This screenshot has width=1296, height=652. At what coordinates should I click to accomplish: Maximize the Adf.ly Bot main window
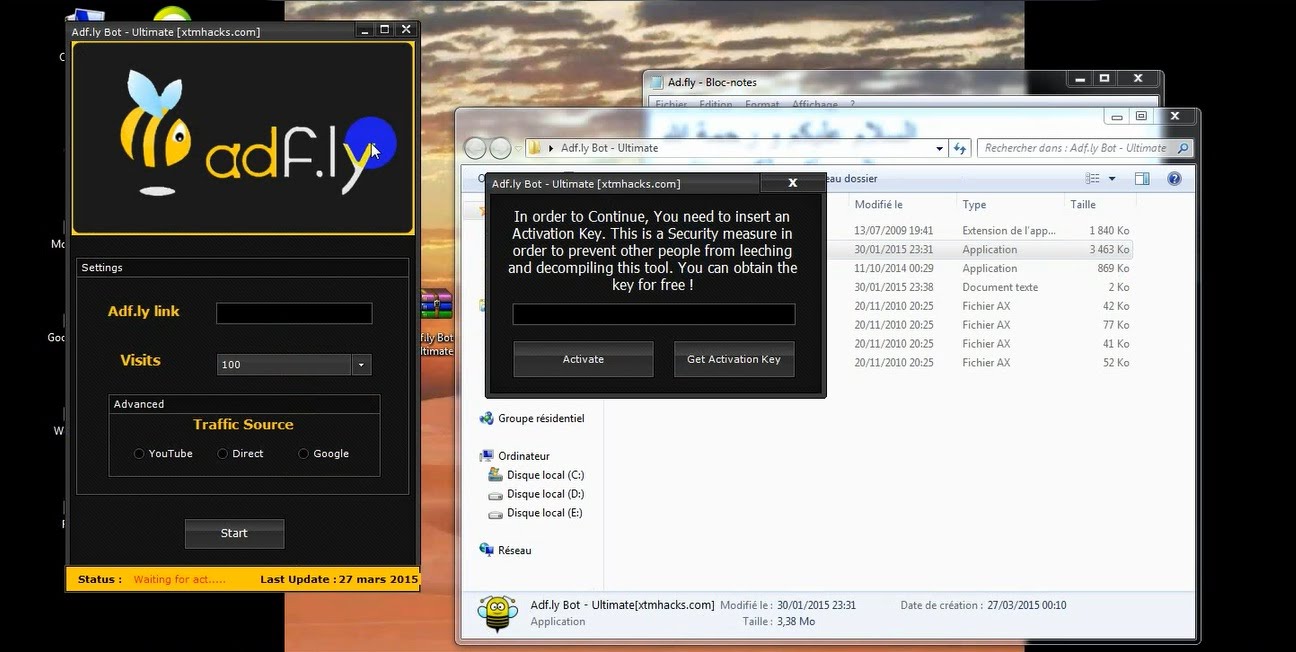click(x=385, y=30)
